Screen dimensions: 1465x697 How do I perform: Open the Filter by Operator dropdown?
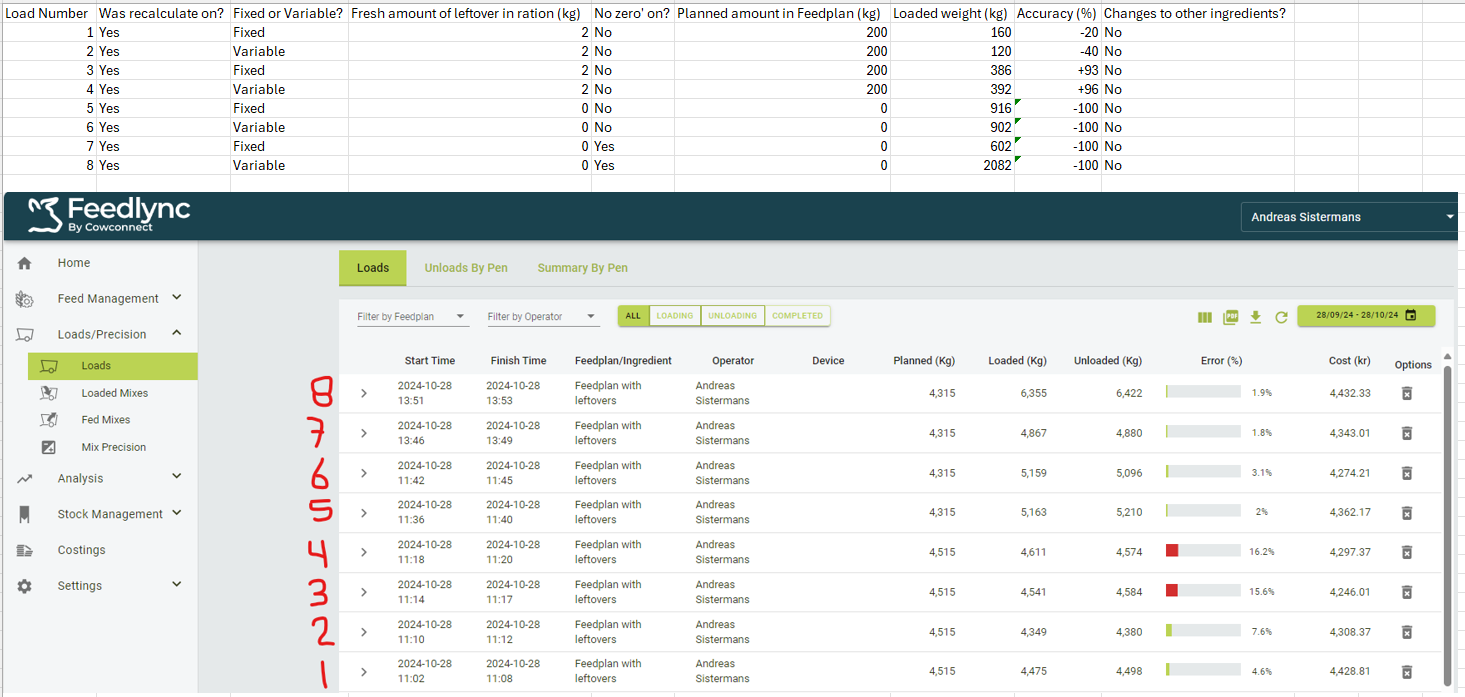point(542,316)
